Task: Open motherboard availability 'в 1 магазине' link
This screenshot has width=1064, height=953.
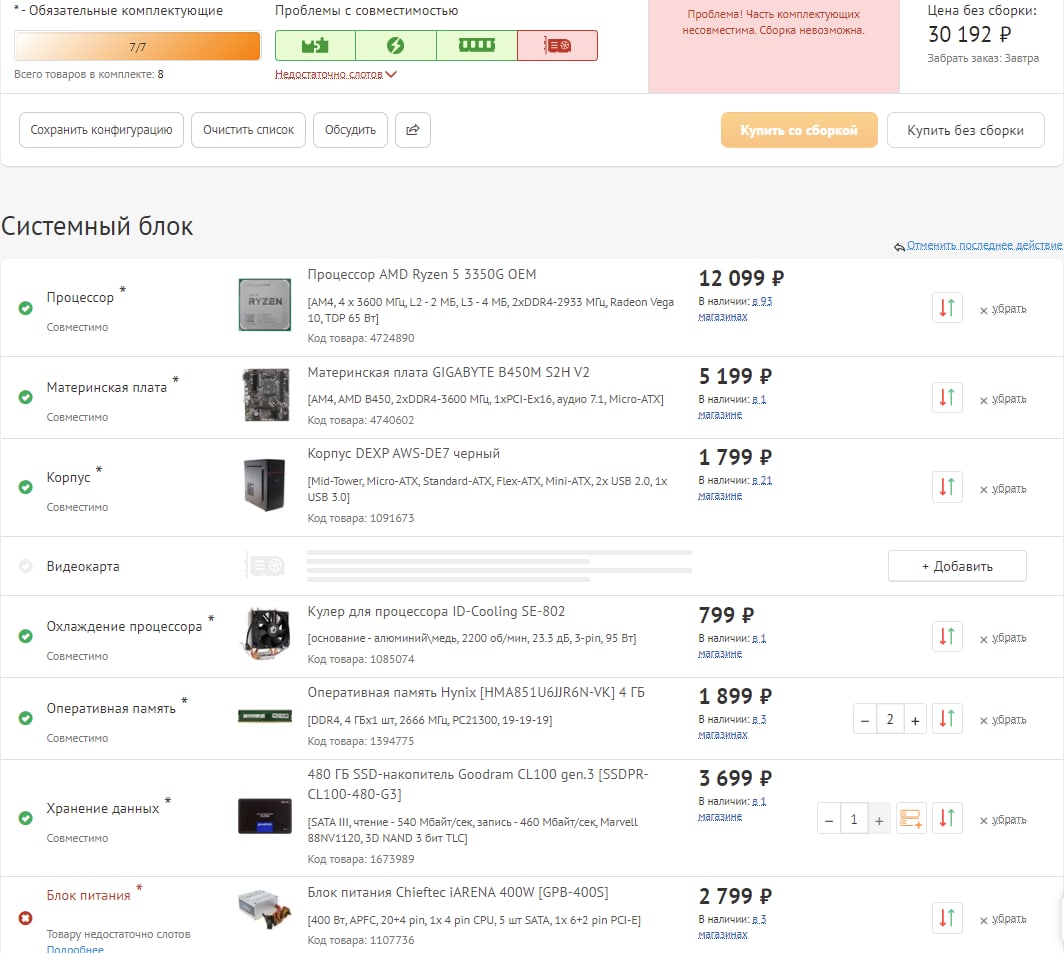Action: [x=732, y=407]
